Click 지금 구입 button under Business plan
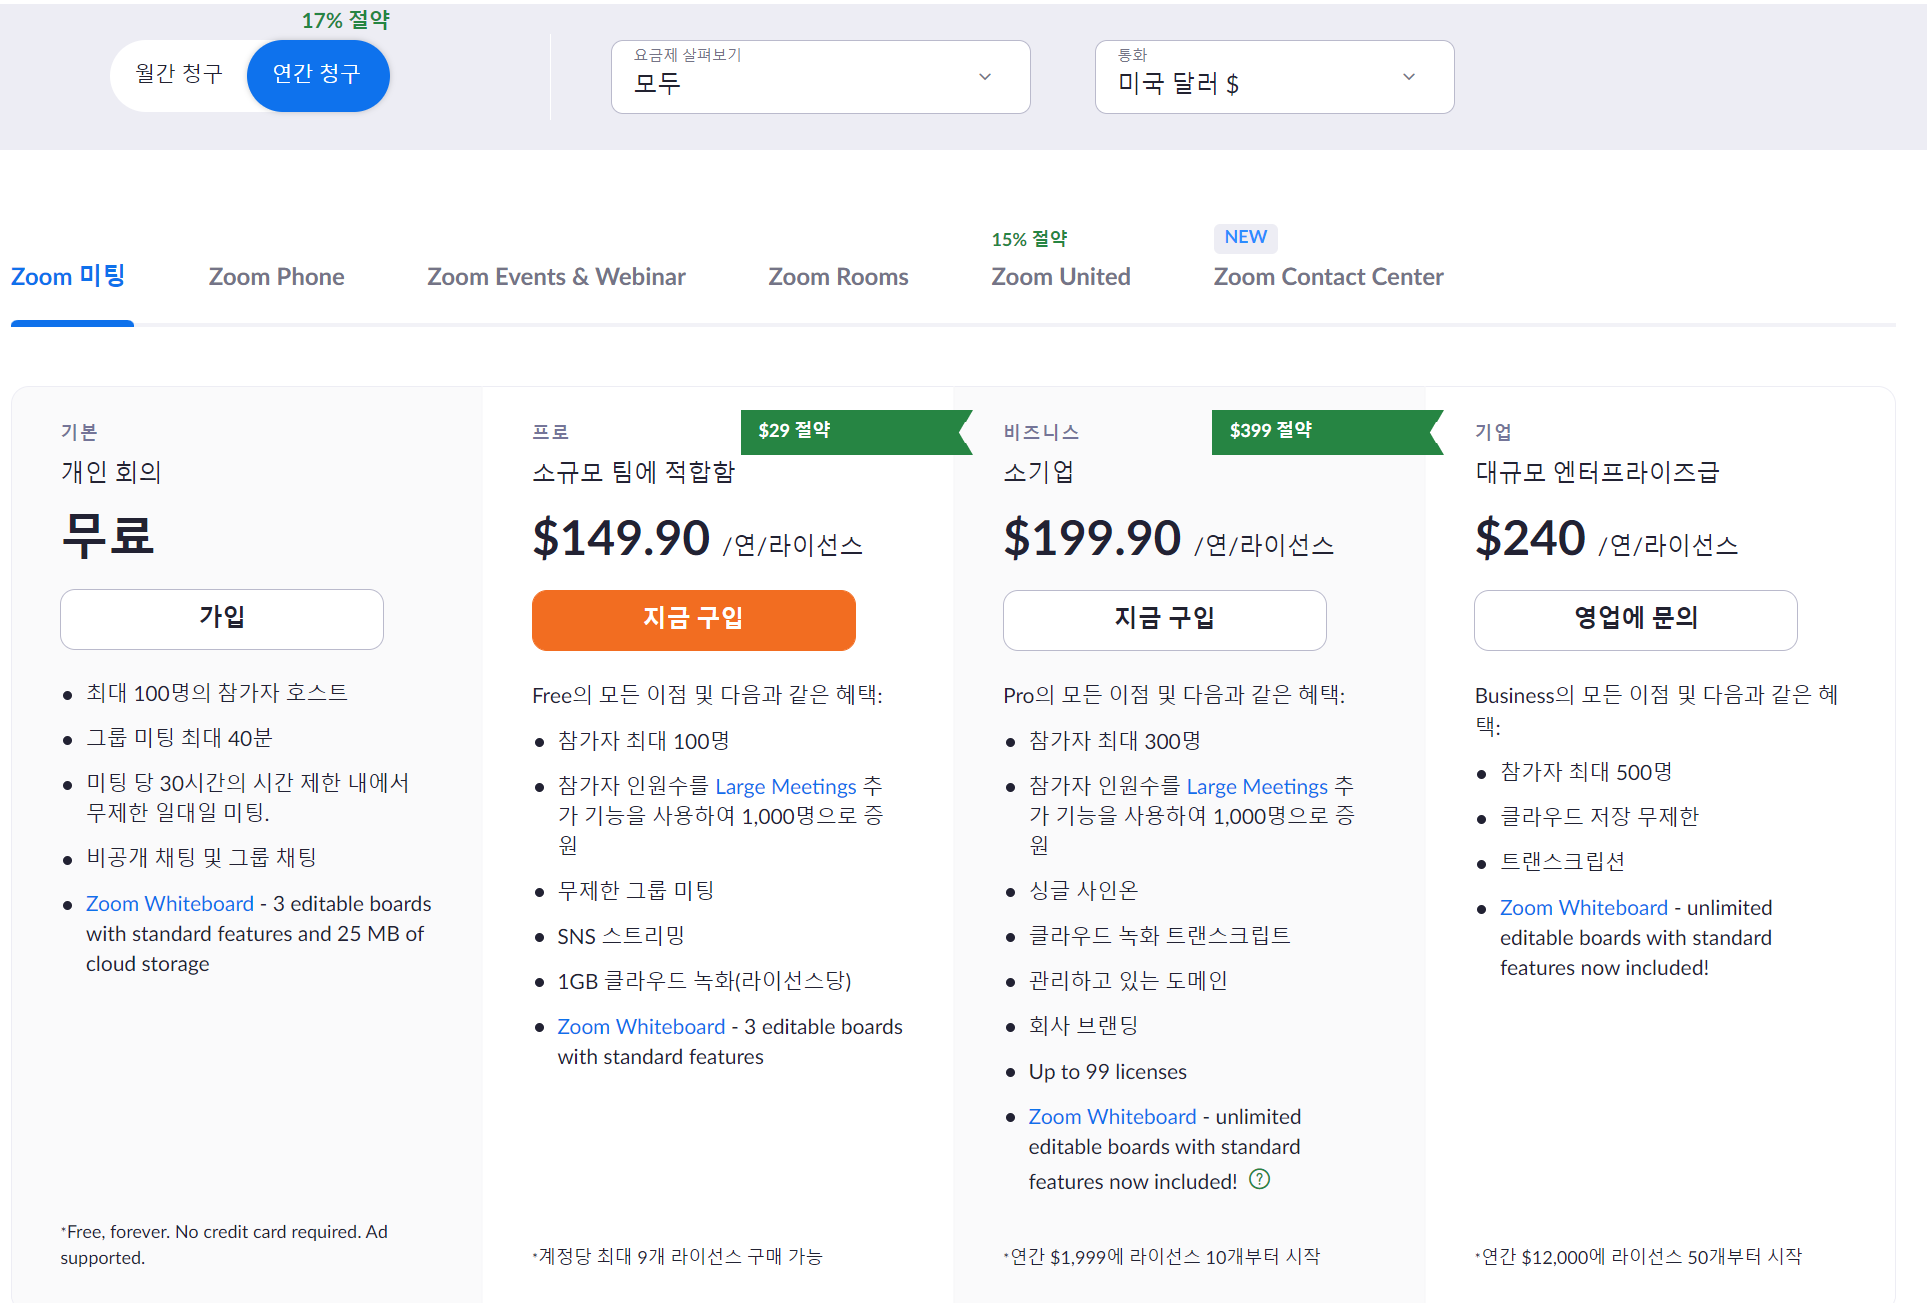This screenshot has width=1927, height=1303. click(1164, 620)
